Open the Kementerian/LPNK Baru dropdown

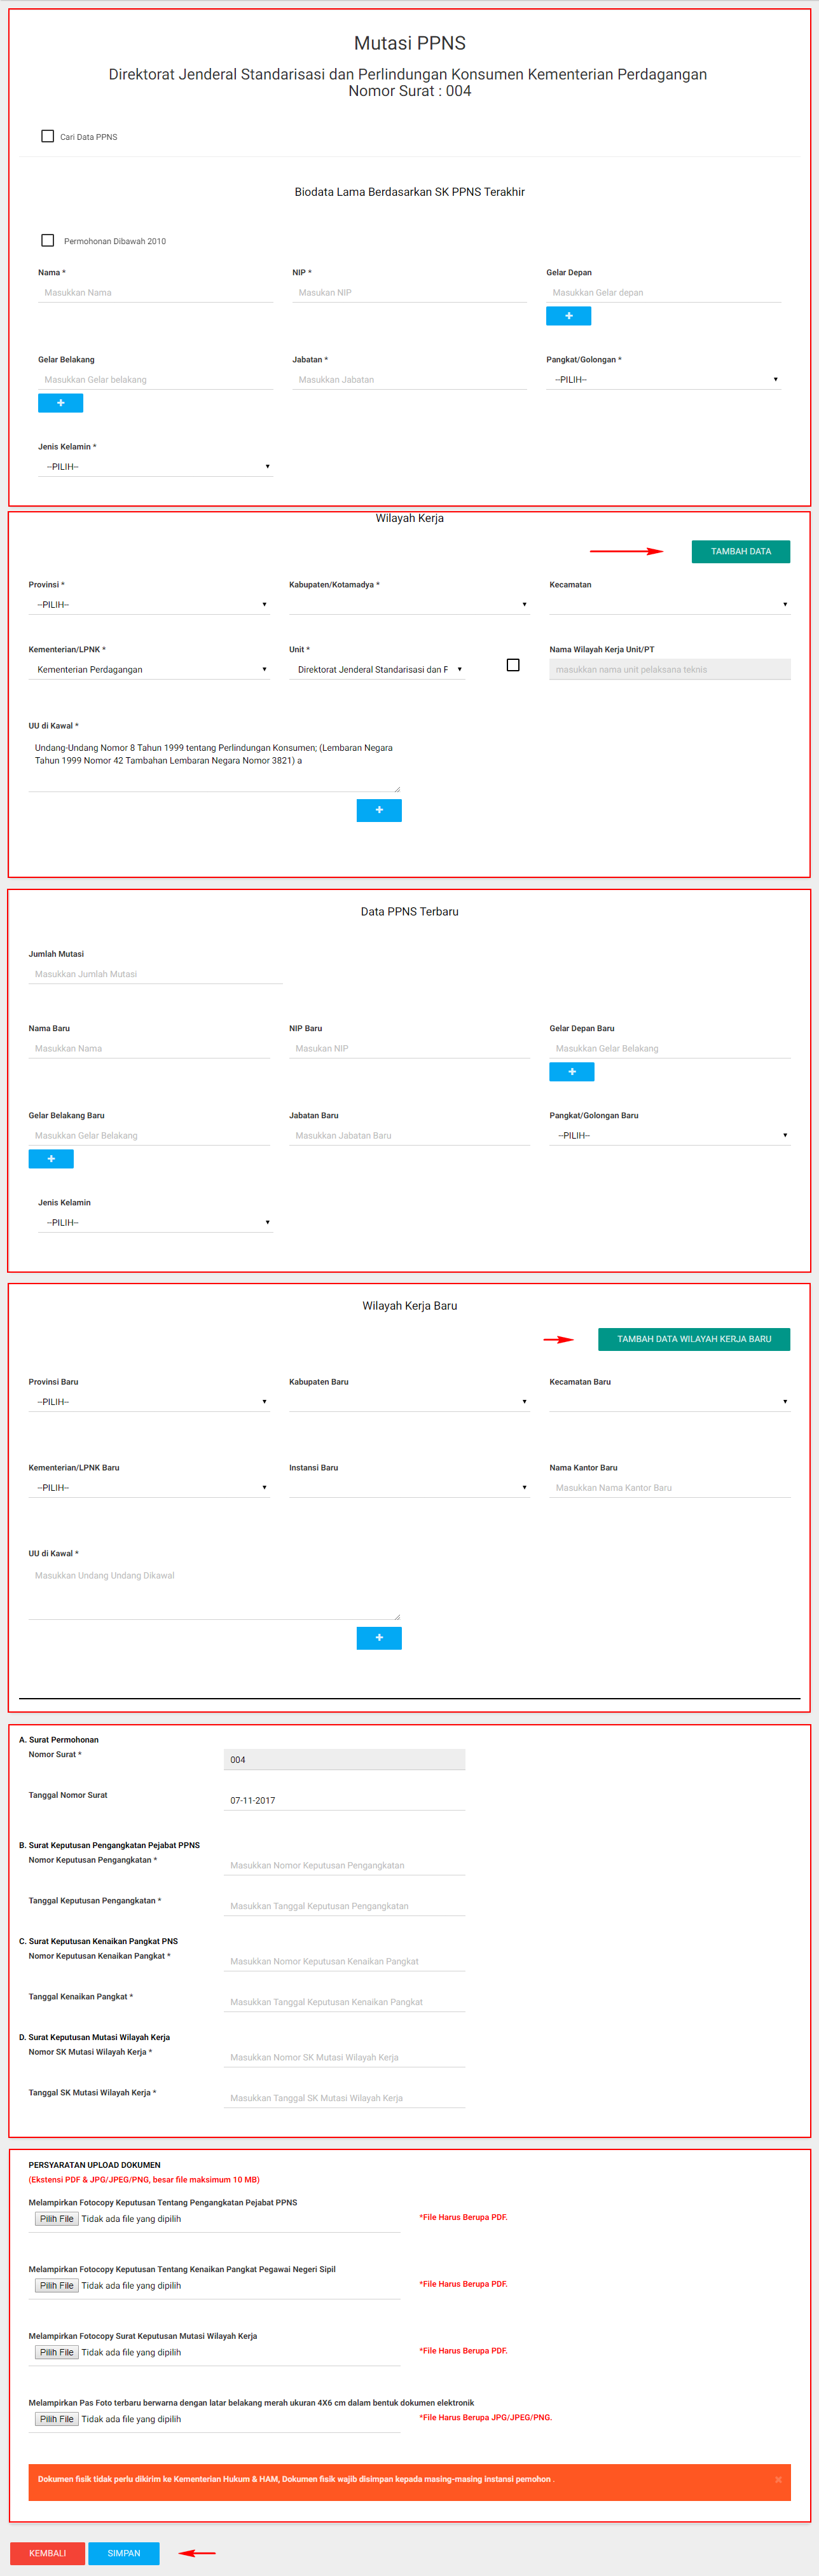(149, 1488)
